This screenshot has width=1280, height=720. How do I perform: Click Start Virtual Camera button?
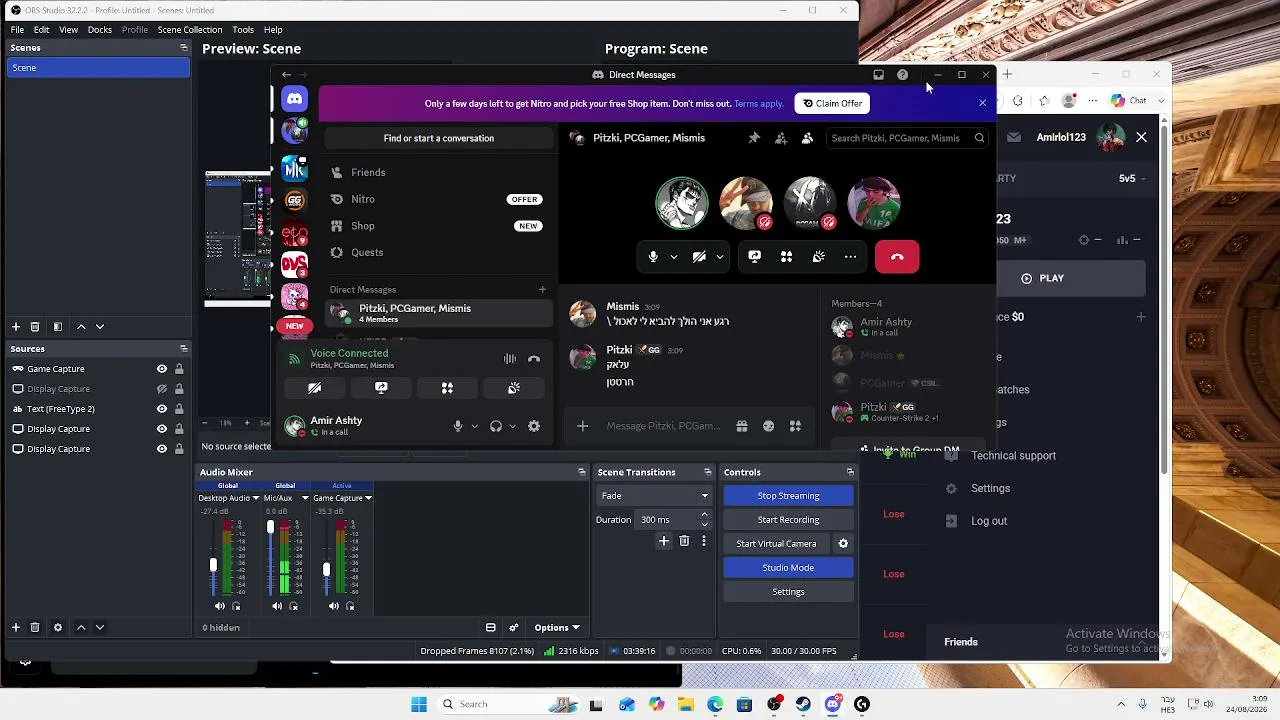click(x=777, y=544)
